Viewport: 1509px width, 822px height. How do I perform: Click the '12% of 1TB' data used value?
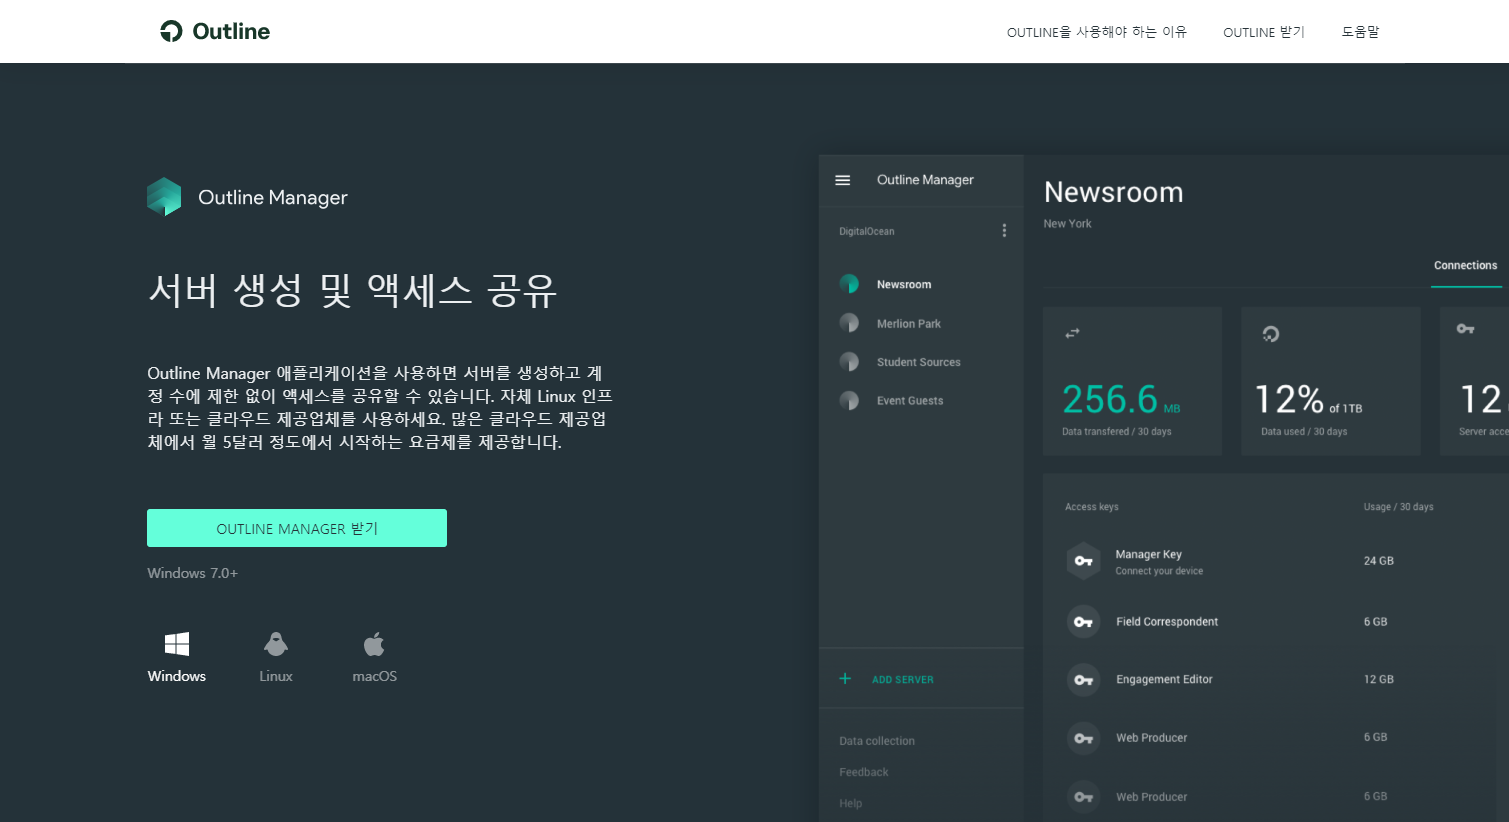click(x=1309, y=400)
